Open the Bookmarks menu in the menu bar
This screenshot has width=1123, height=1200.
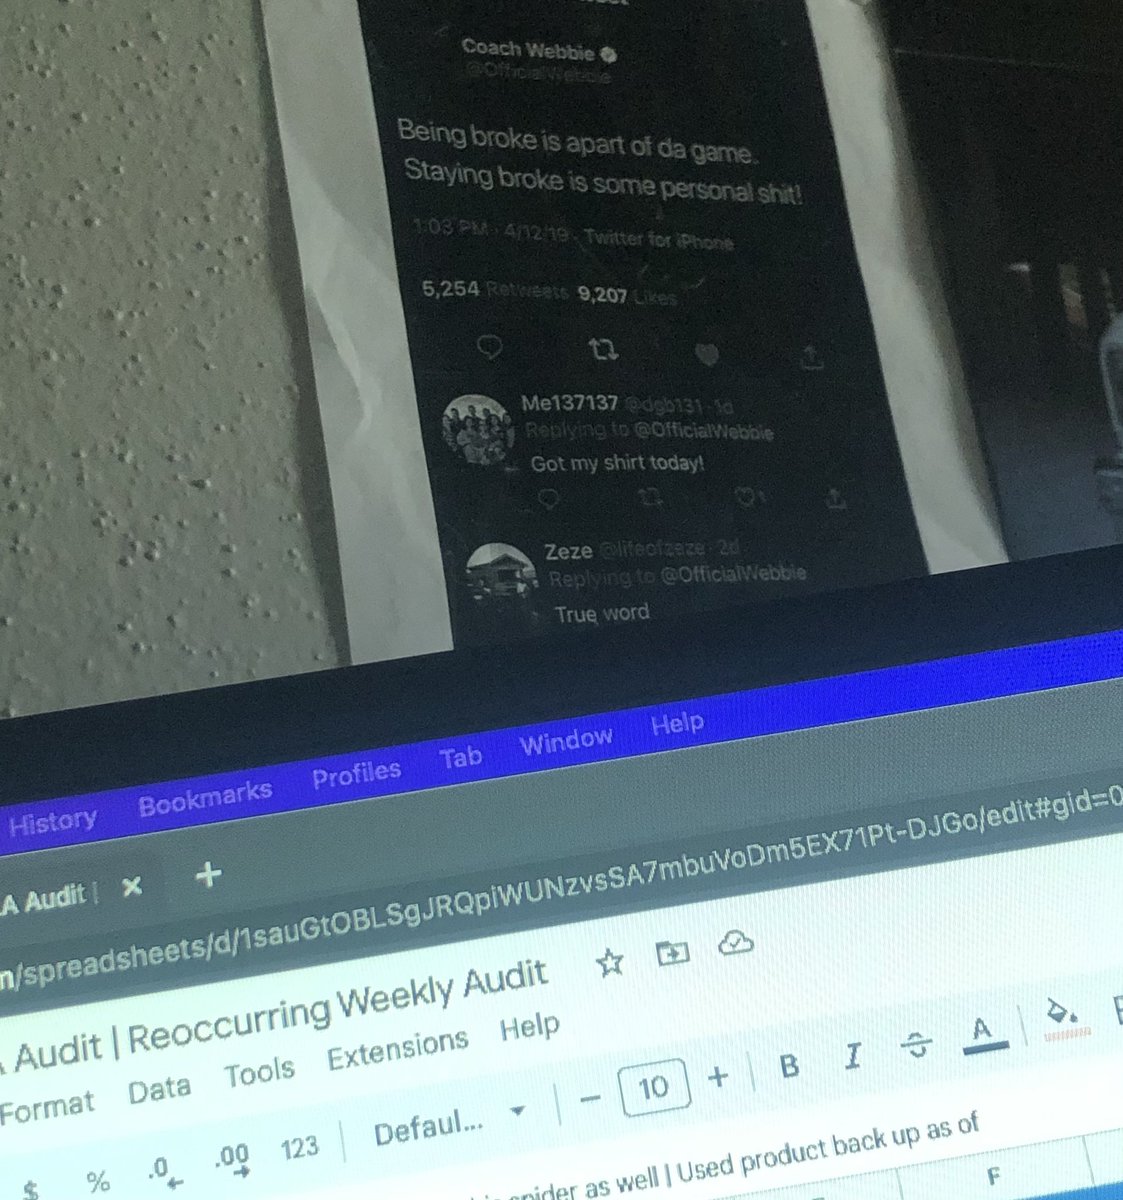(205, 797)
